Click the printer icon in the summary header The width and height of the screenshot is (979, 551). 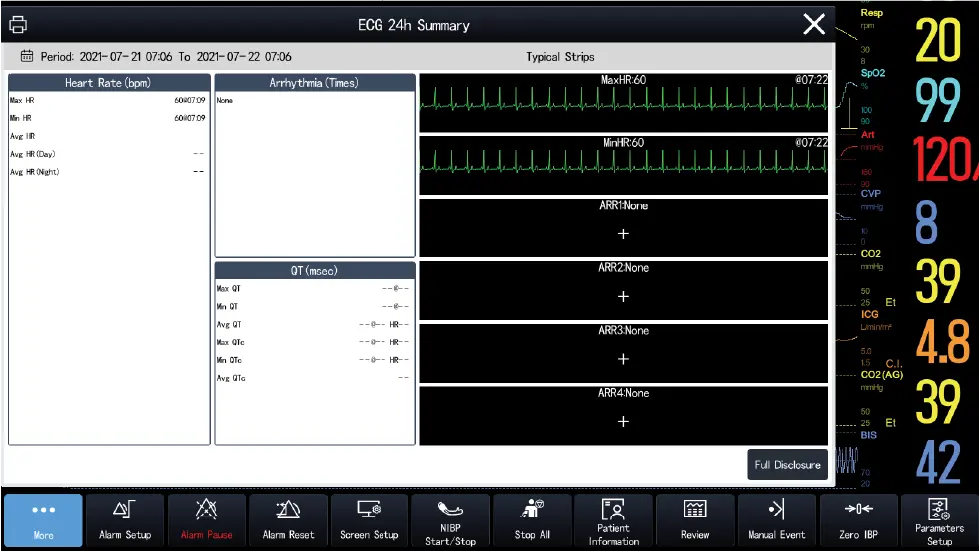pos(18,25)
